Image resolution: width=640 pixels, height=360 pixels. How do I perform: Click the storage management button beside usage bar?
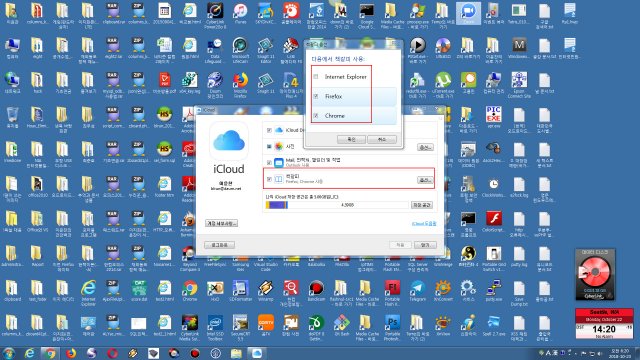coord(422,205)
